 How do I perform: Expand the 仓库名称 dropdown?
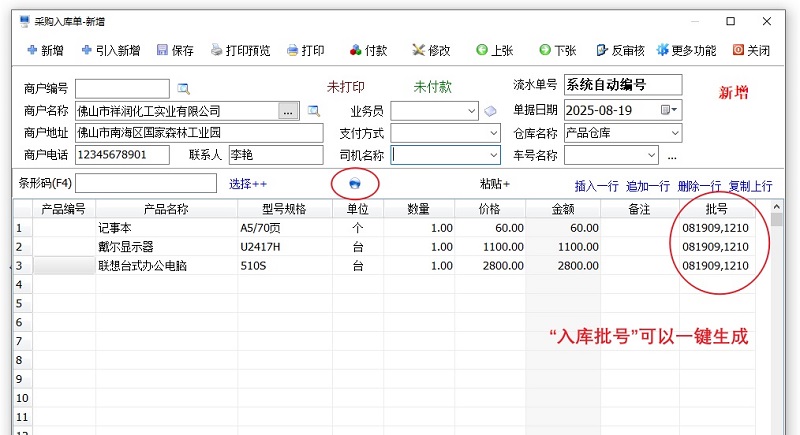[x=674, y=133]
